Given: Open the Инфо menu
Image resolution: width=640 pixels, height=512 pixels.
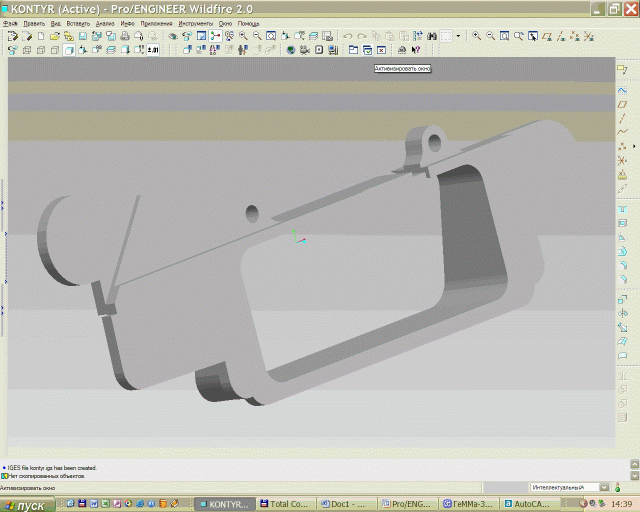Looking at the screenshot, I should pyautogui.click(x=127, y=24).
